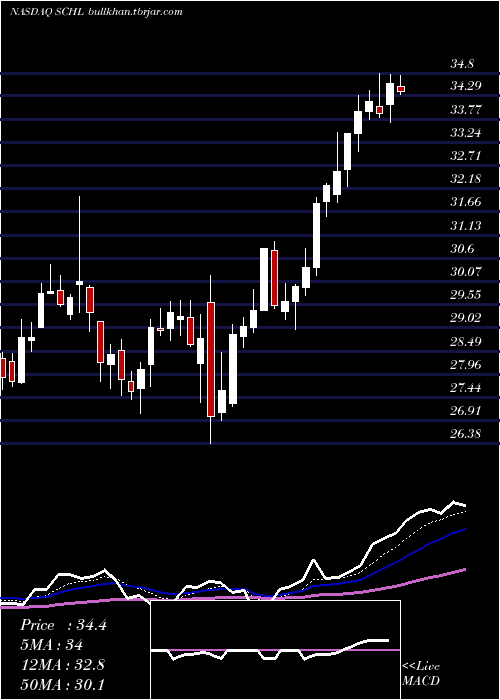Click the 32.18 price axis label
Screen dimensions: 500x700
[x=466, y=179]
